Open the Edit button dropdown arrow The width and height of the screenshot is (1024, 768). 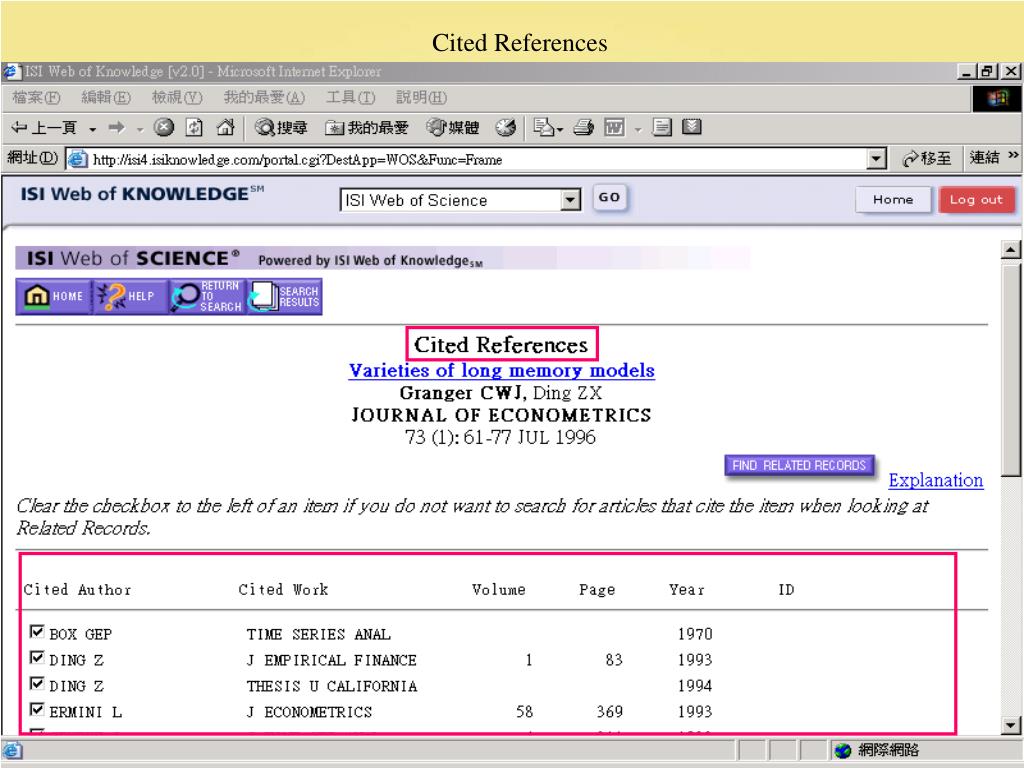click(x=638, y=129)
